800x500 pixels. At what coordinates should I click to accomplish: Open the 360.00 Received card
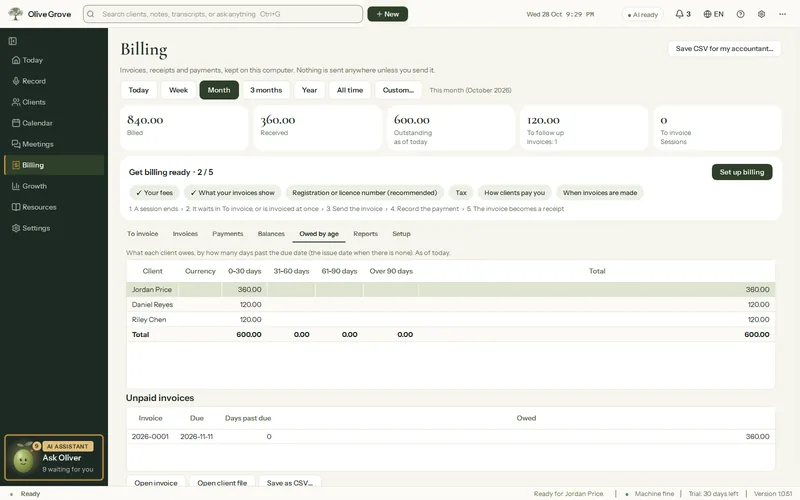click(x=318, y=128)
